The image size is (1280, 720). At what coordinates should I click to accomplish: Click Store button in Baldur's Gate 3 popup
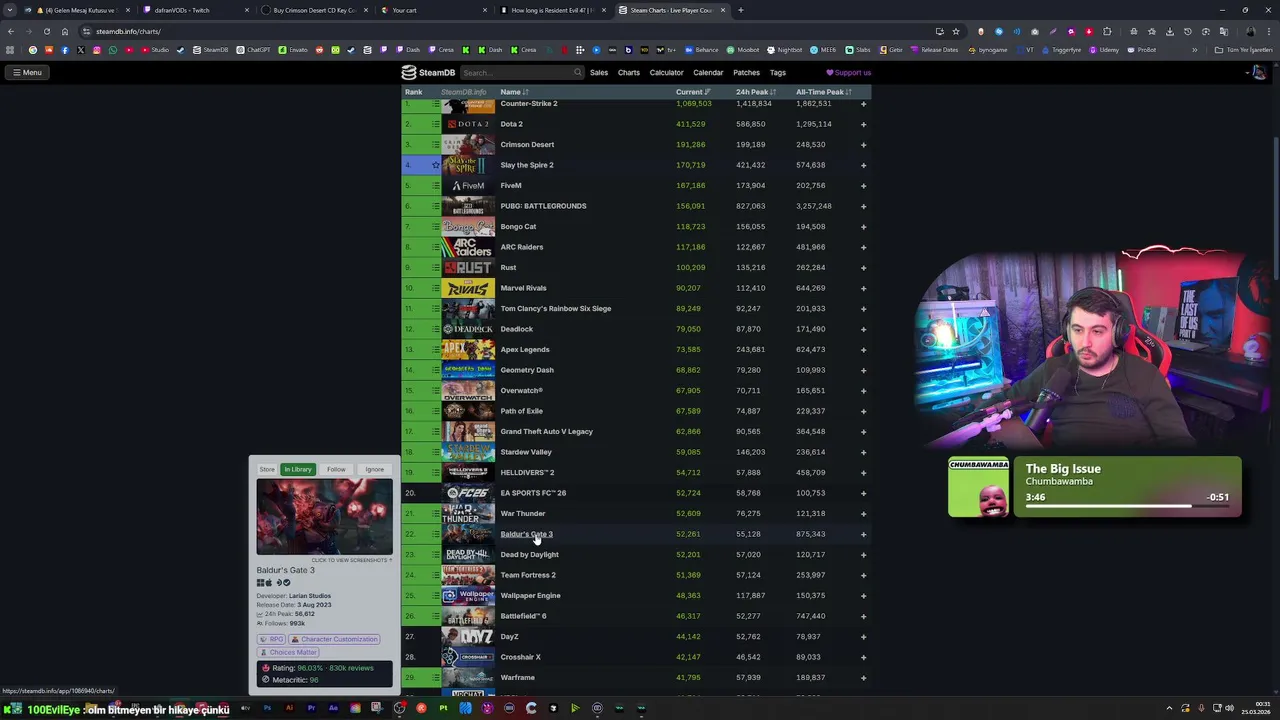click(267, 469)
